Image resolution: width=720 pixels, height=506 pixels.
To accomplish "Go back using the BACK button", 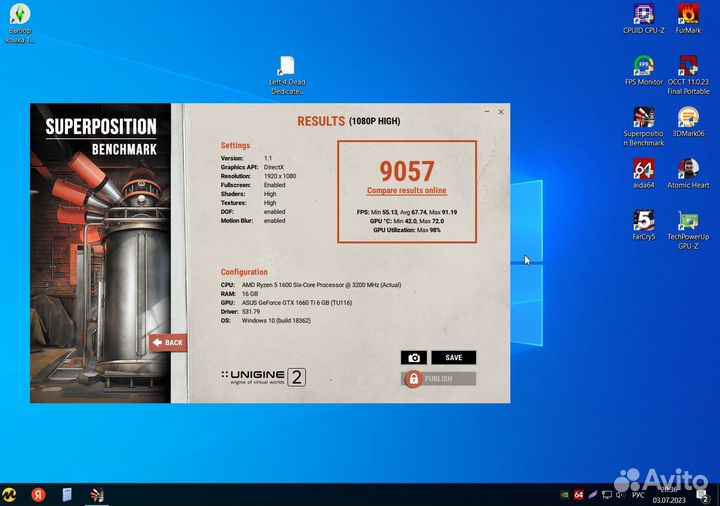I will [x=168, y=343].
